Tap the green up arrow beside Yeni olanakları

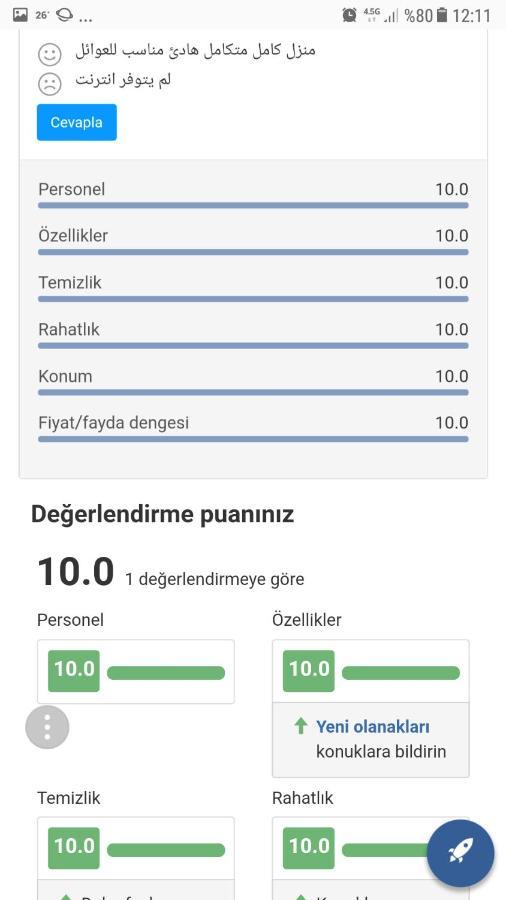[301, 726]
